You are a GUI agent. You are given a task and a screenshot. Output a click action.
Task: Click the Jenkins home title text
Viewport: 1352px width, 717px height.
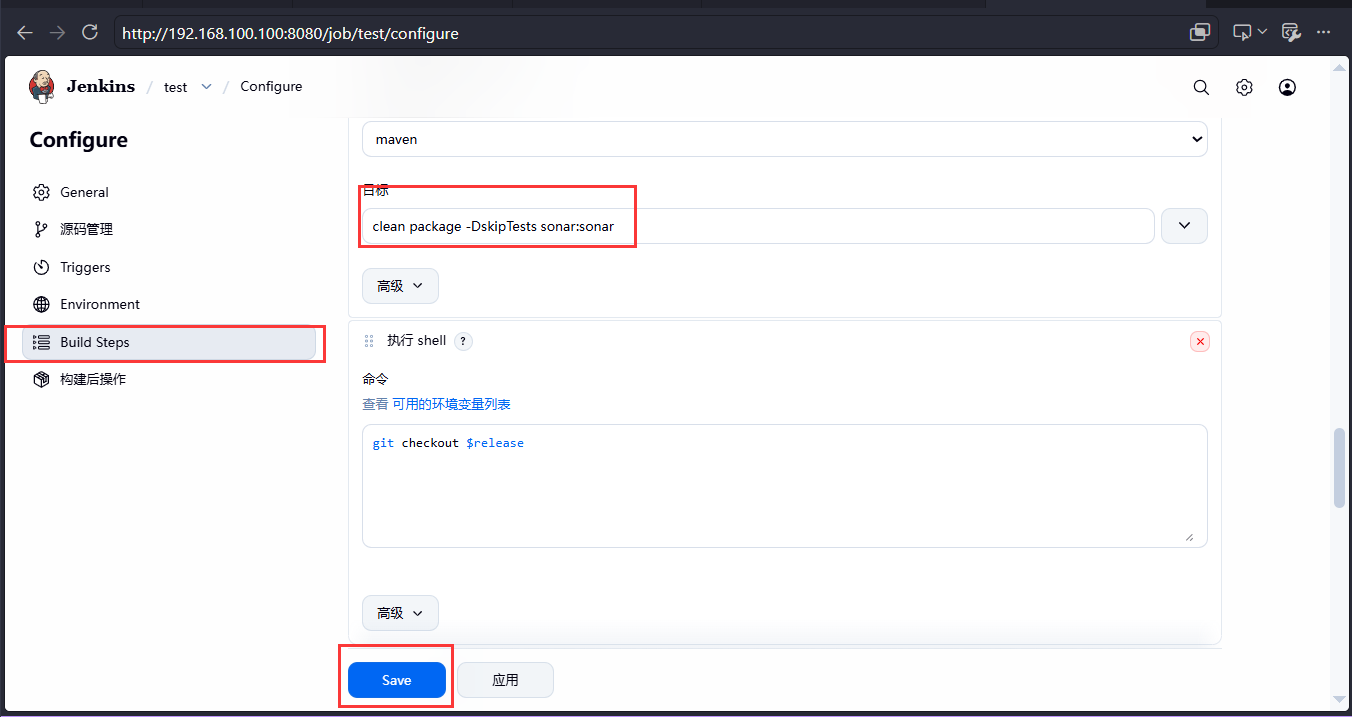pyautogui.click(x=101, y=86)
